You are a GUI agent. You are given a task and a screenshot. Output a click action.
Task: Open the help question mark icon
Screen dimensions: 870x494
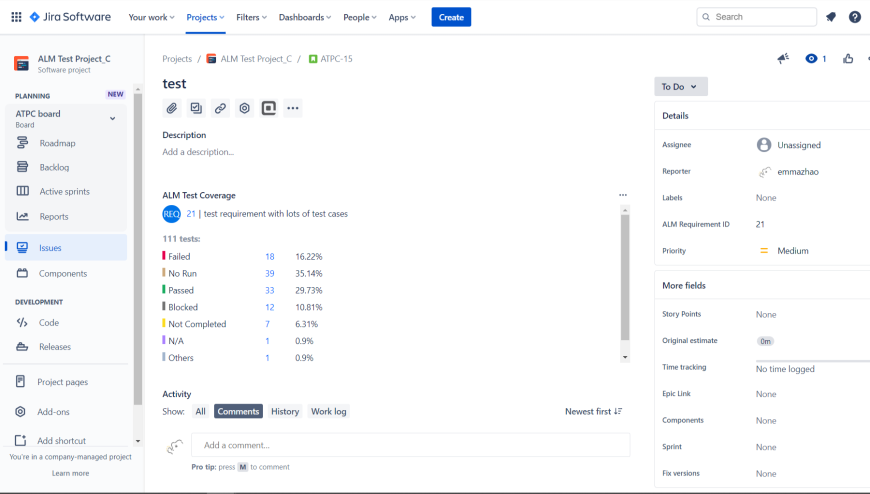[x=855, y=17]
